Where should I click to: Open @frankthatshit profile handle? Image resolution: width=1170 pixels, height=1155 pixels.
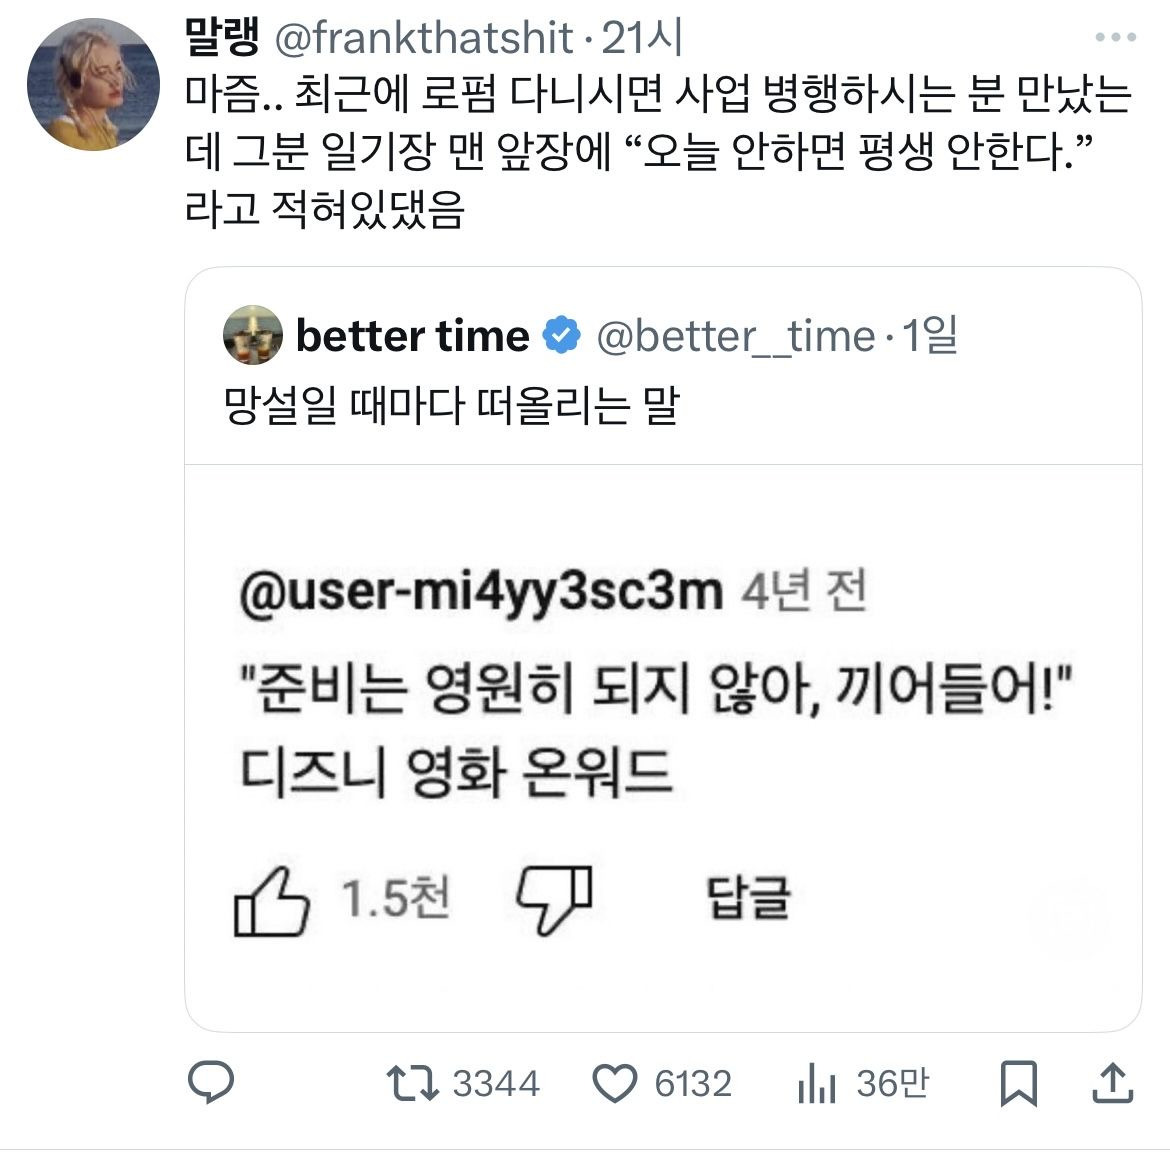click(422, 38)
